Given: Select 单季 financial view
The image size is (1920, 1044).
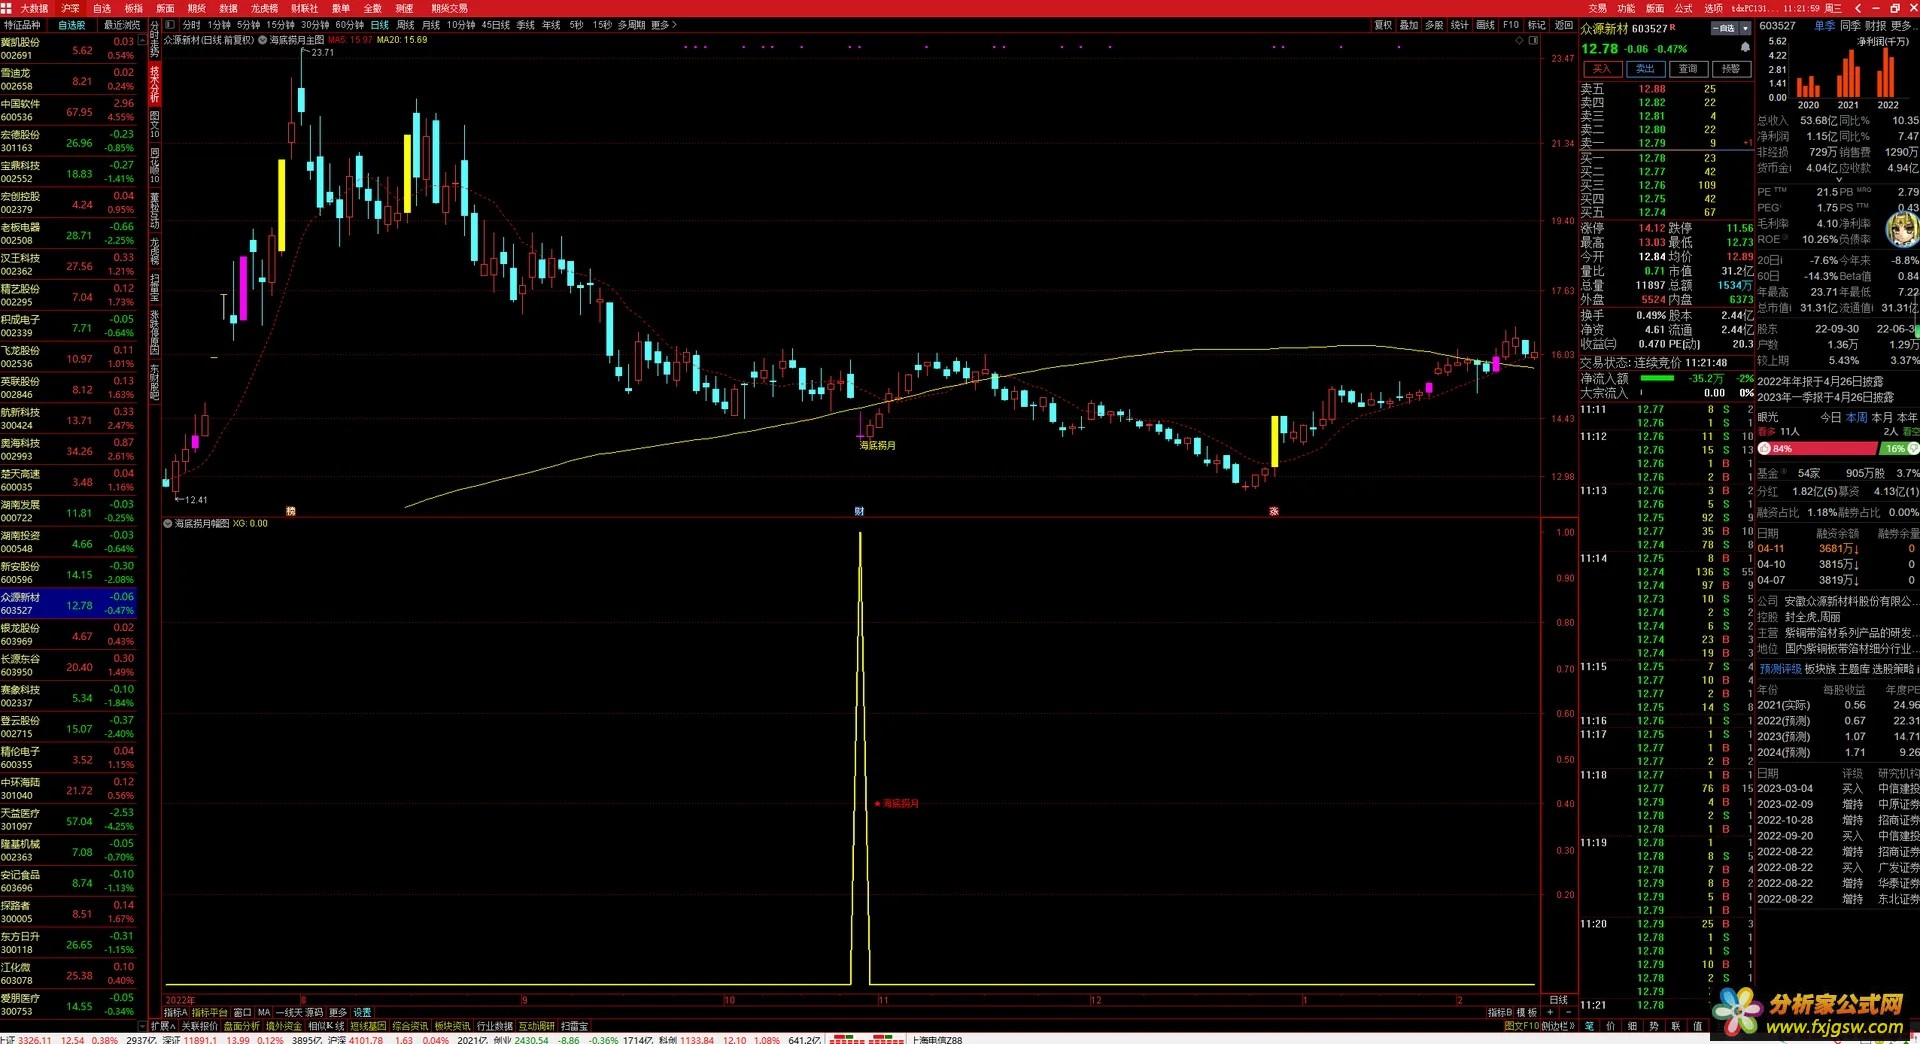Looking at the screenshot, I should click(x=1825, y=26).
